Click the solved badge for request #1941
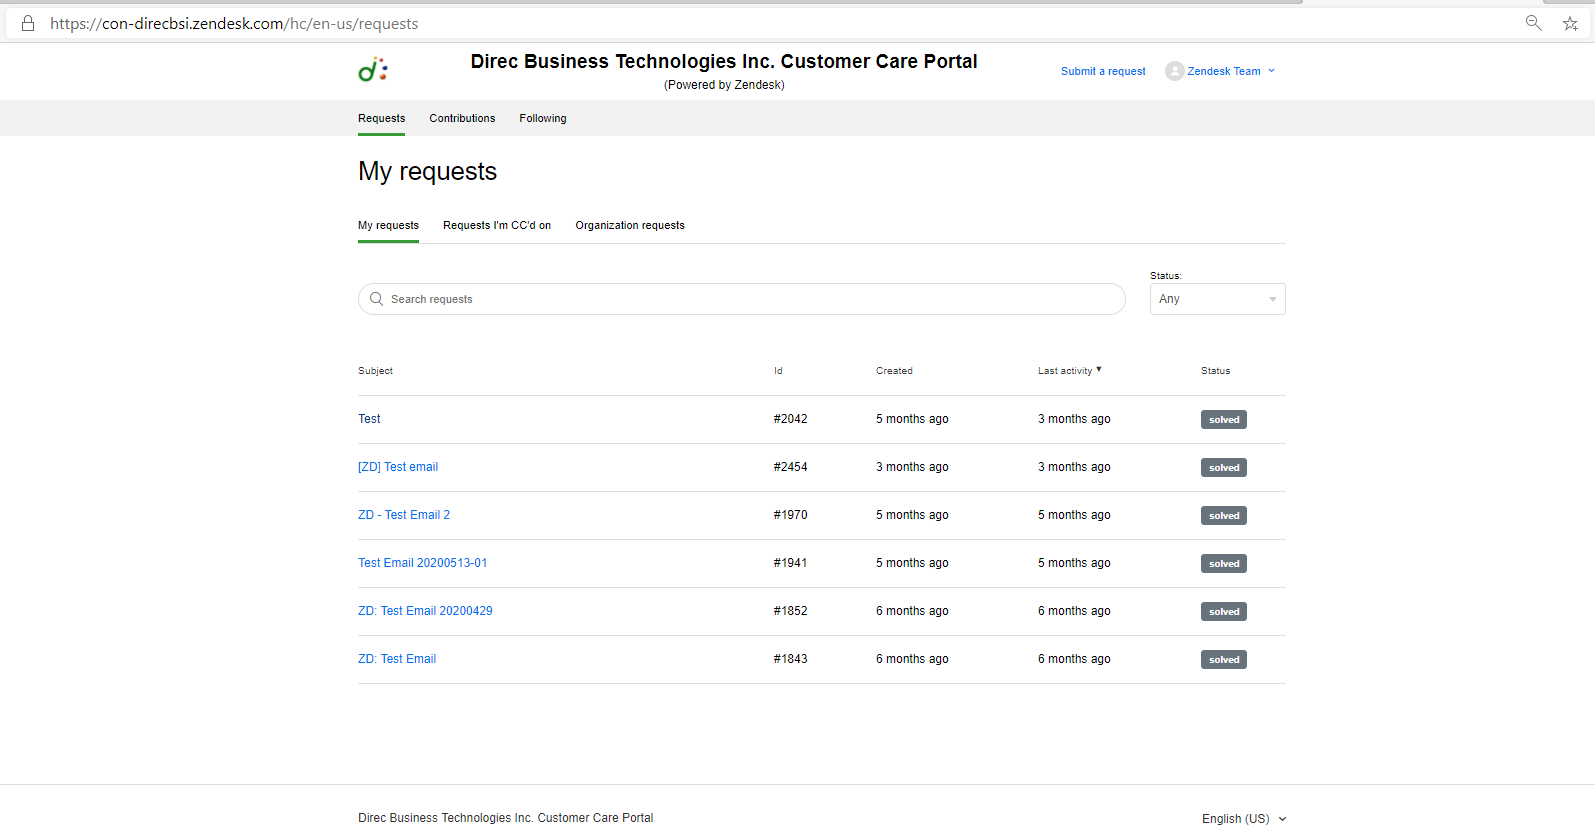 click(1224, 564)
